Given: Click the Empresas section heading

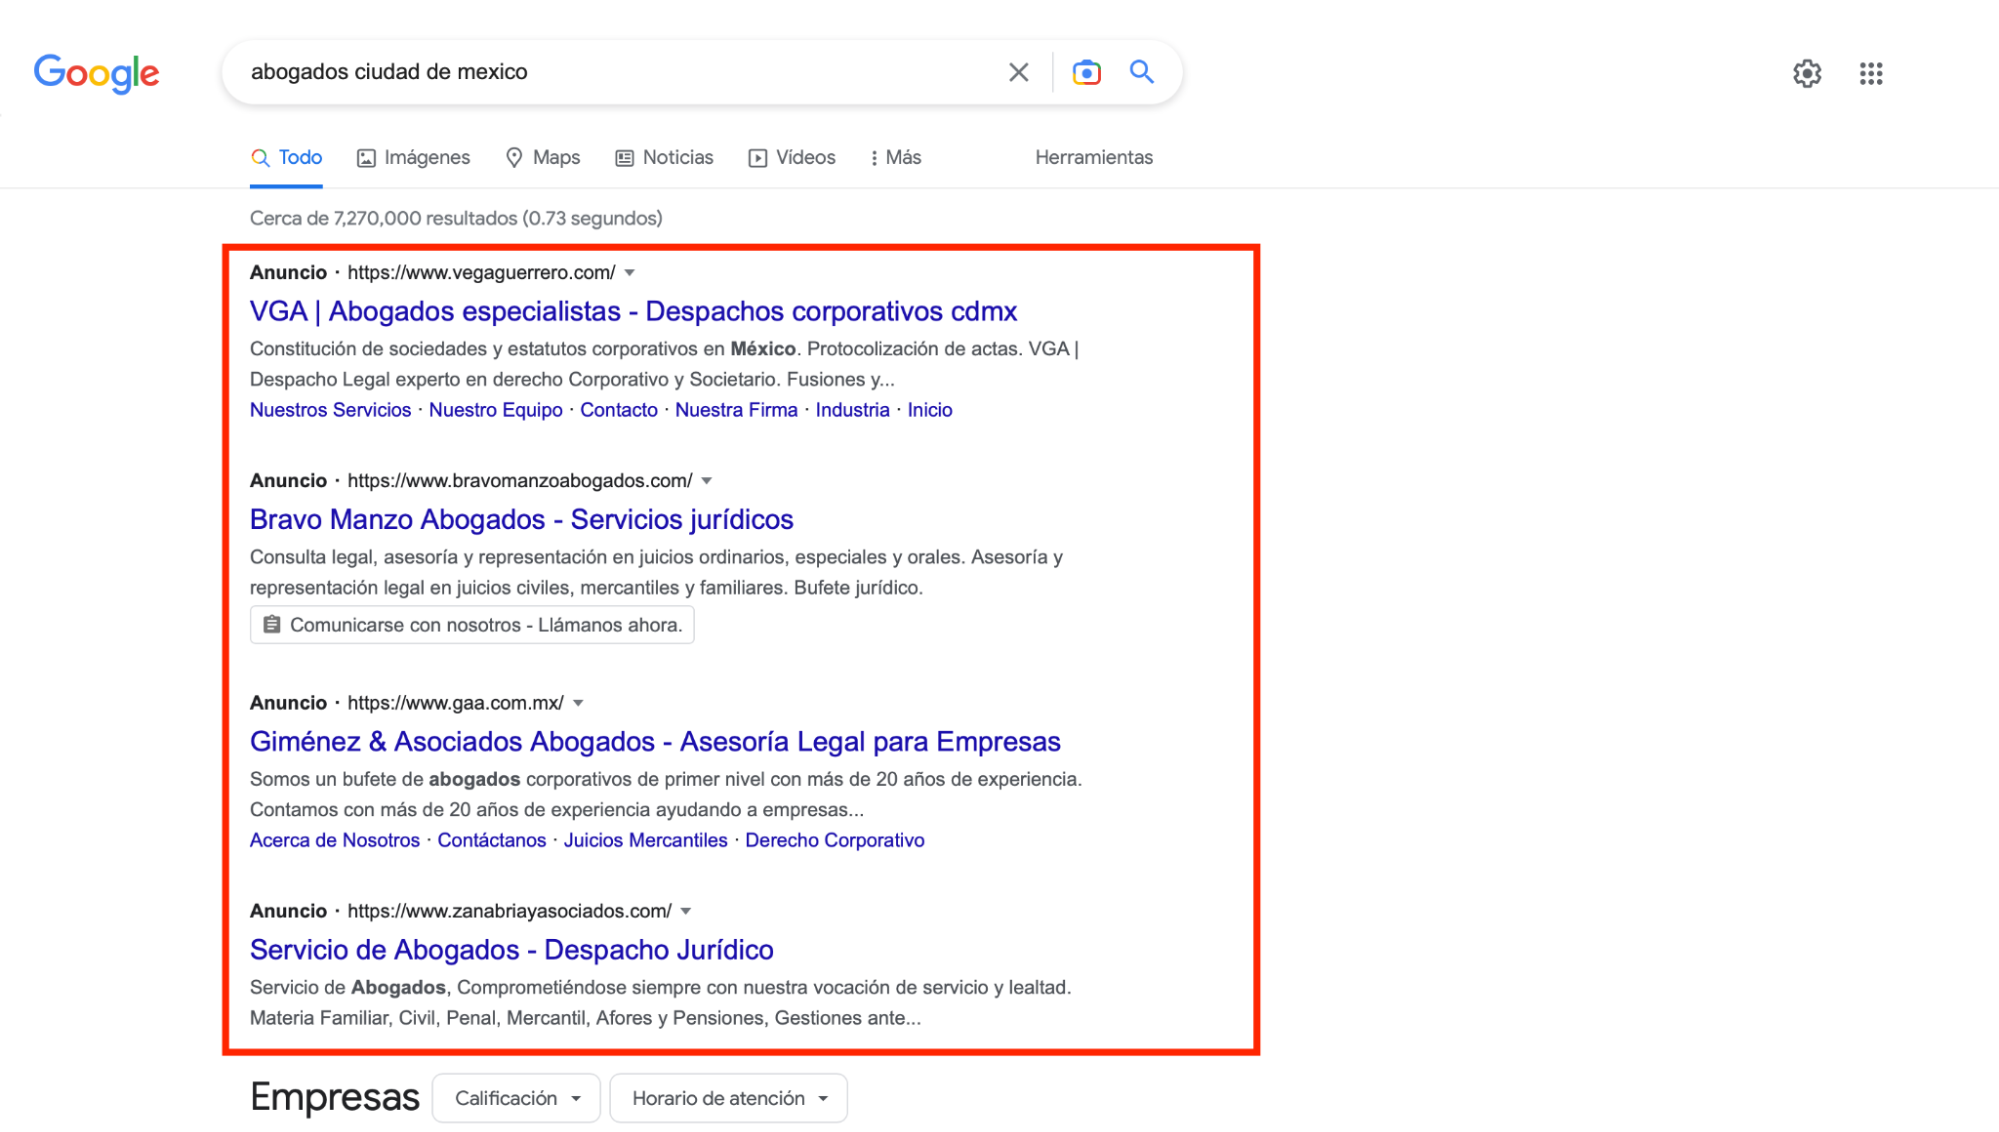Looking at the screenshot, I should pyautogui.click(x=334, y=1097).
